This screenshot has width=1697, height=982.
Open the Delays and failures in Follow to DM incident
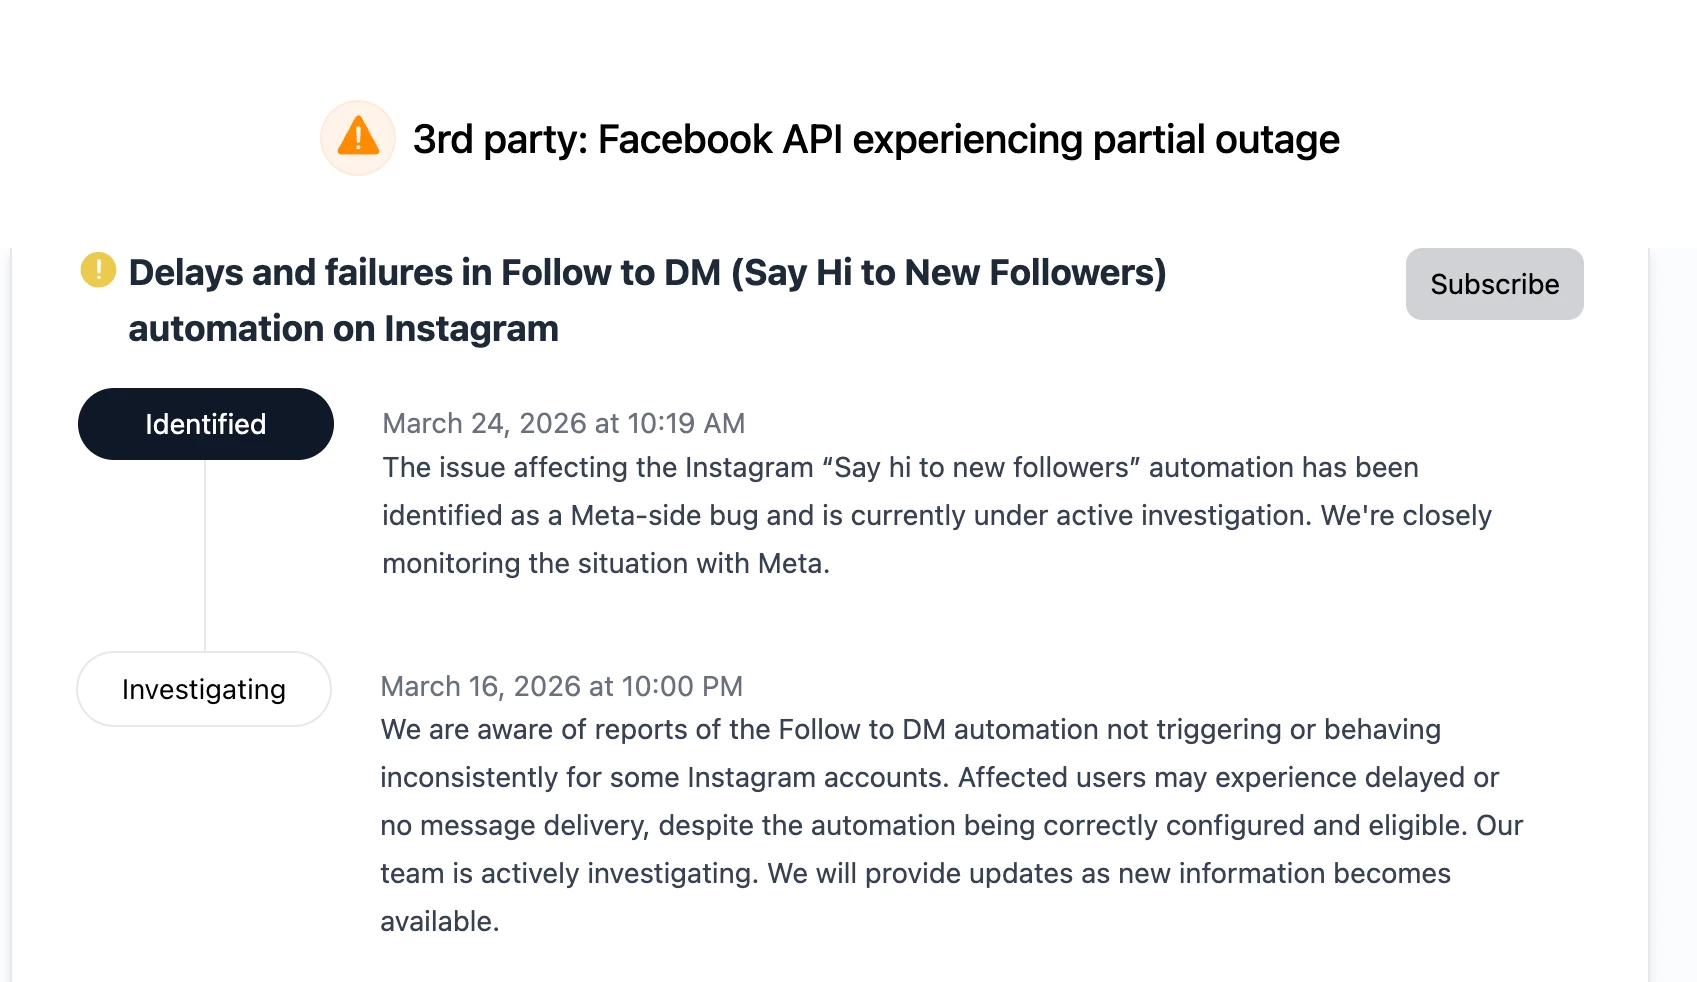click(647, 273)
